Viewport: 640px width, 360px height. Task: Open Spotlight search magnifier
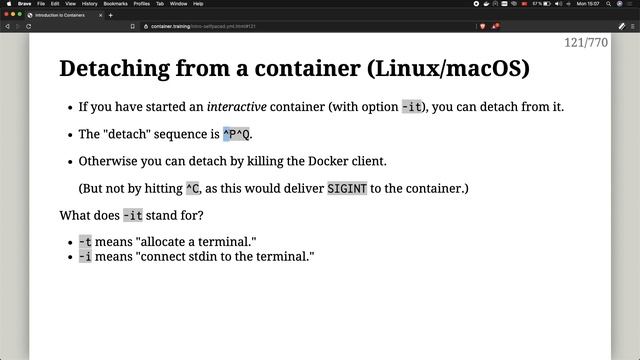coord(609,4)
